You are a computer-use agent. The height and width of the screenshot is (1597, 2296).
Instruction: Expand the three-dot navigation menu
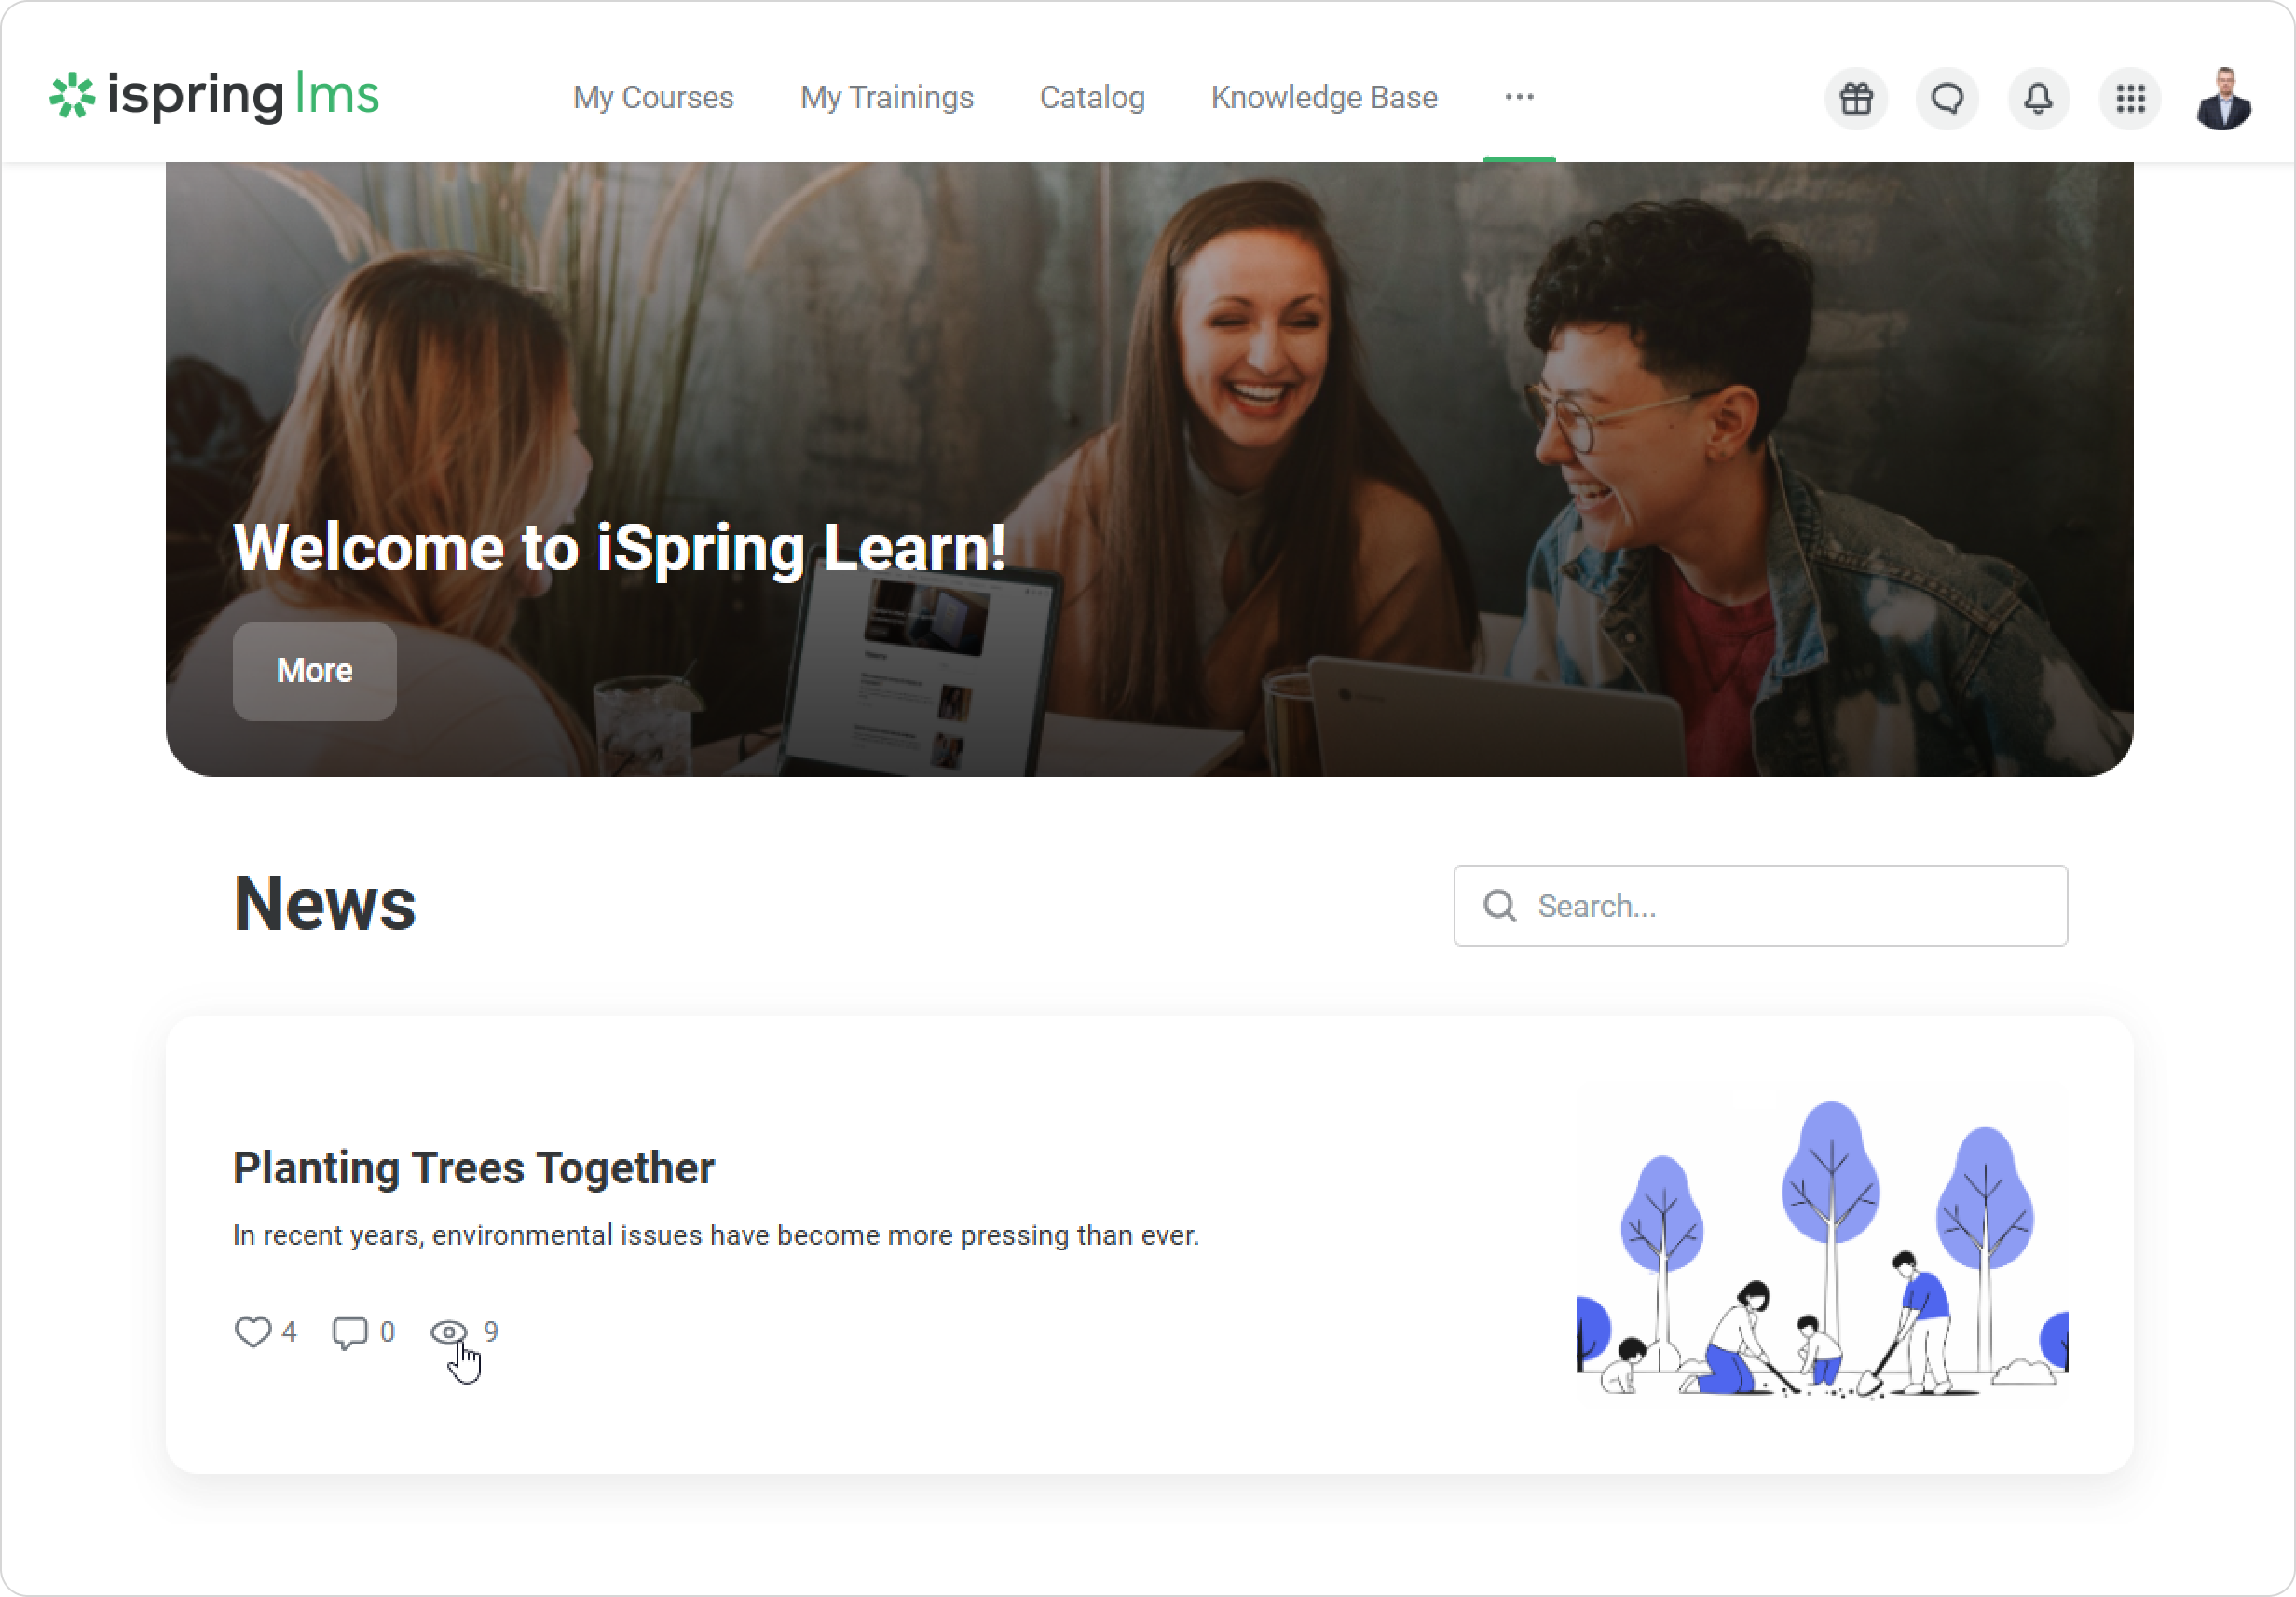coord(1519,97)
